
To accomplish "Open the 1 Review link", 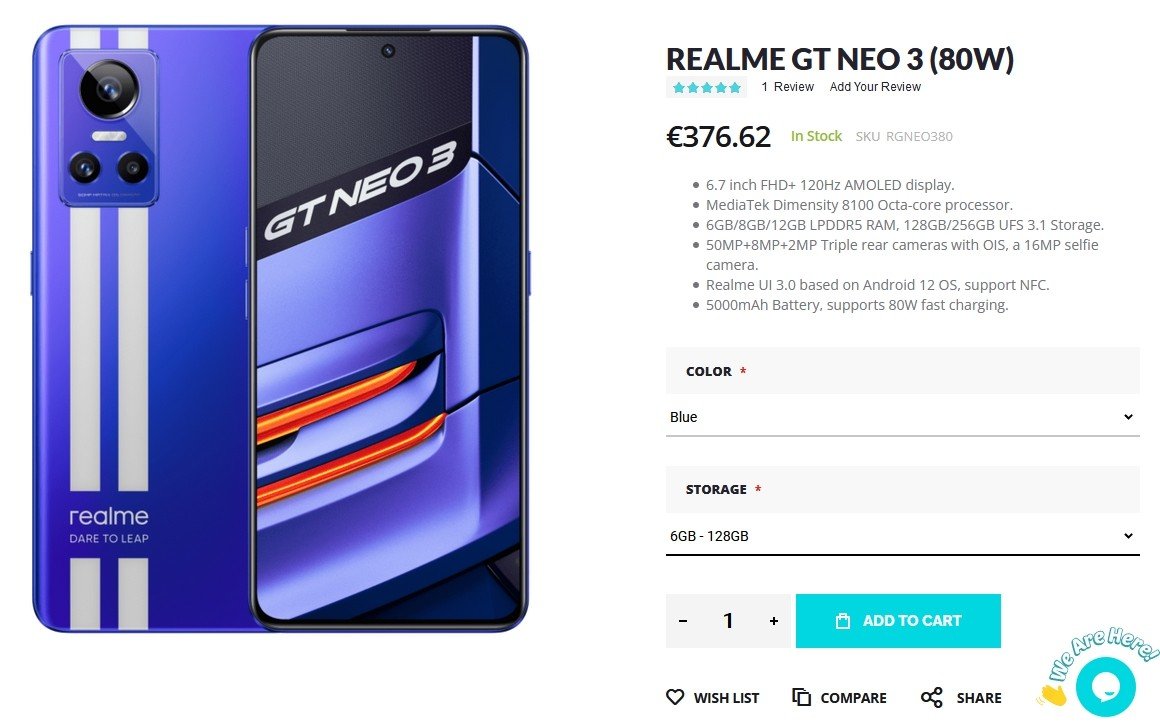I will [787, 87].
